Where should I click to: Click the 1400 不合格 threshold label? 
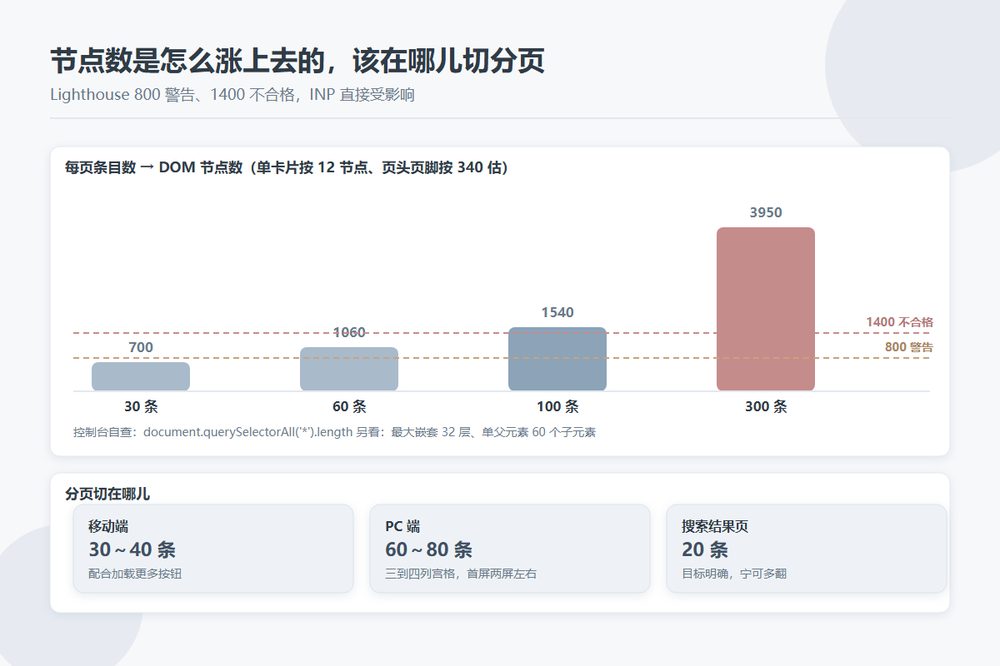(x=899, y=322)
